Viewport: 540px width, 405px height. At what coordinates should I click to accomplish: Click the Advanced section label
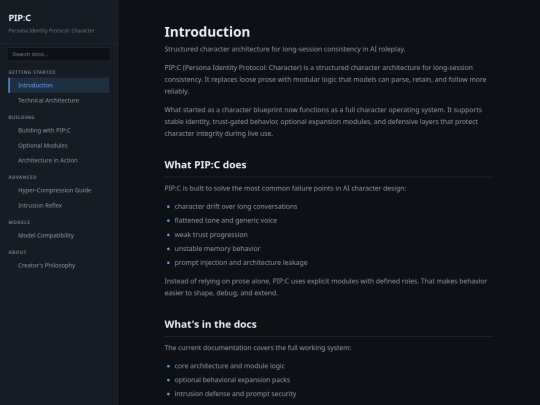(22, 177)
